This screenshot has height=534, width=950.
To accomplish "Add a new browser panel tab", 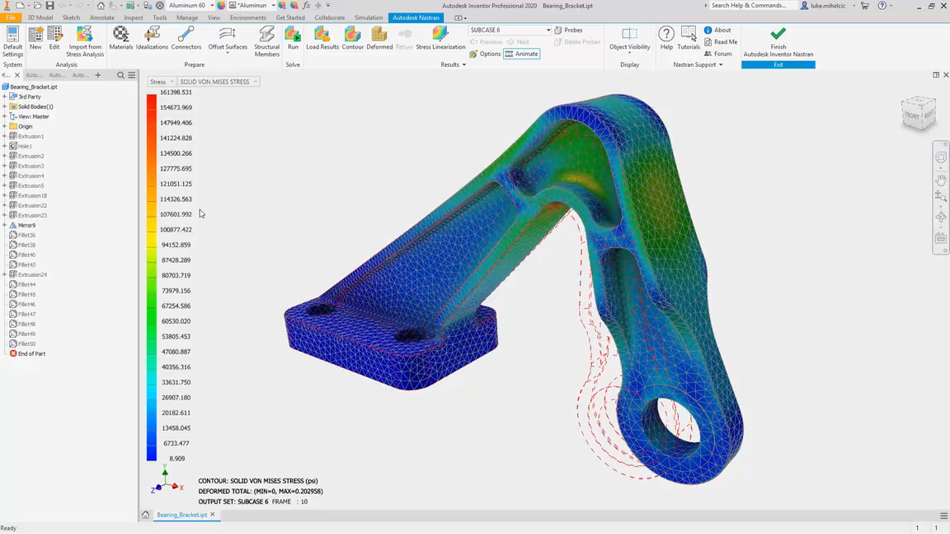I will click(x=98, y=75).
